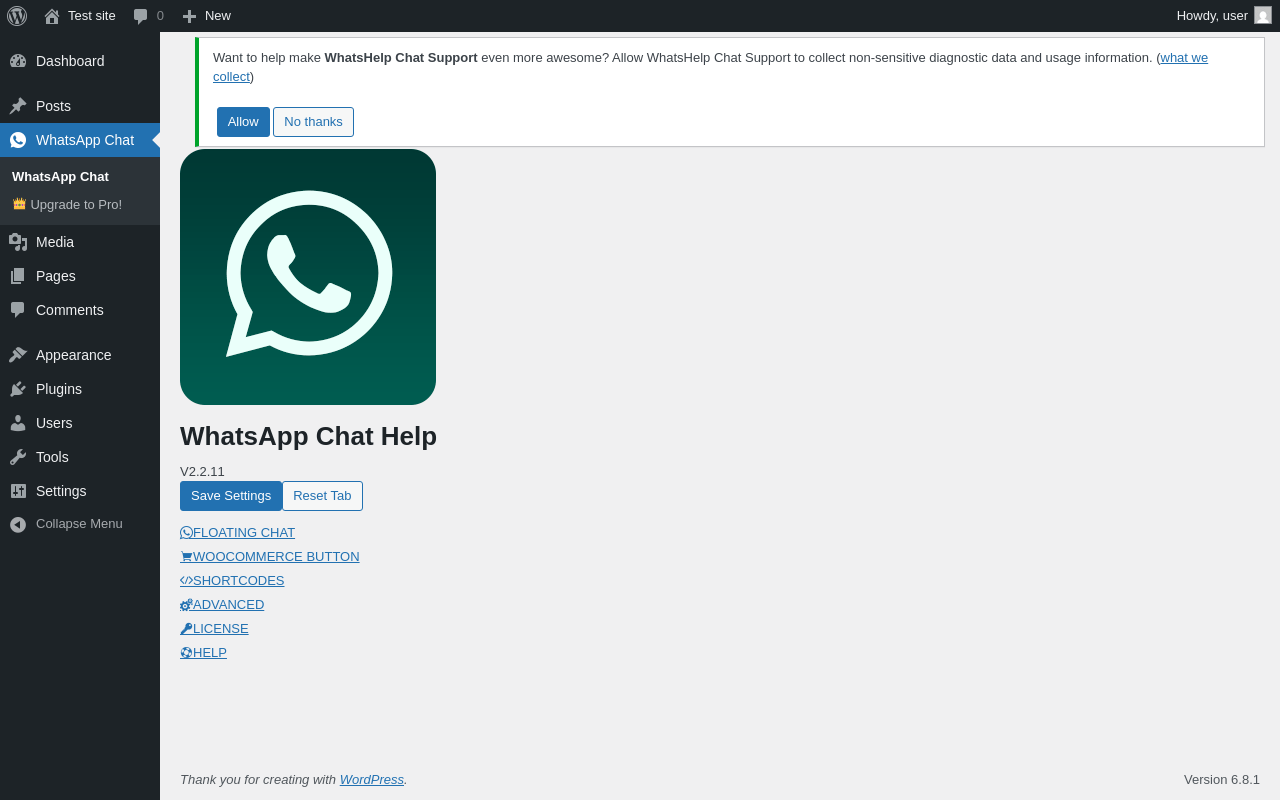The height and width of the screenshot is (800, 1280).
Task: Click the Tools wrench icon
Action: tap(18, 457)
